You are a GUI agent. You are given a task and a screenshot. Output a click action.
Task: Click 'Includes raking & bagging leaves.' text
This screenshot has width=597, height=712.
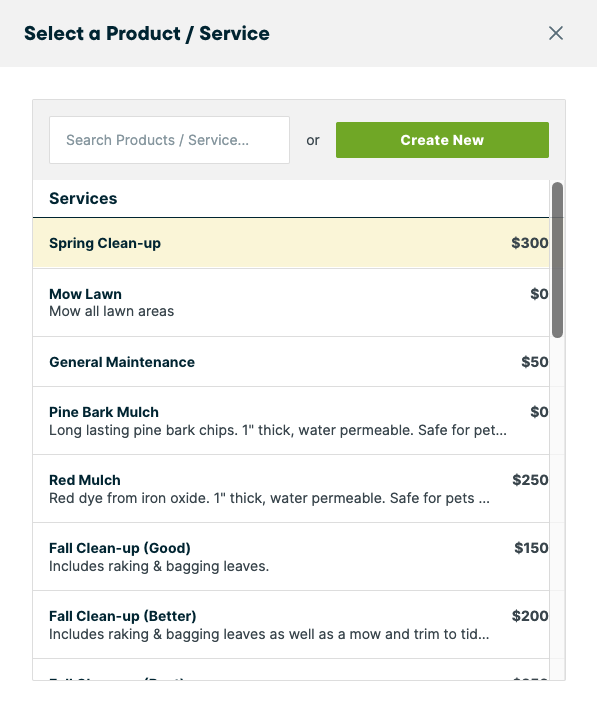click(159, 566)
